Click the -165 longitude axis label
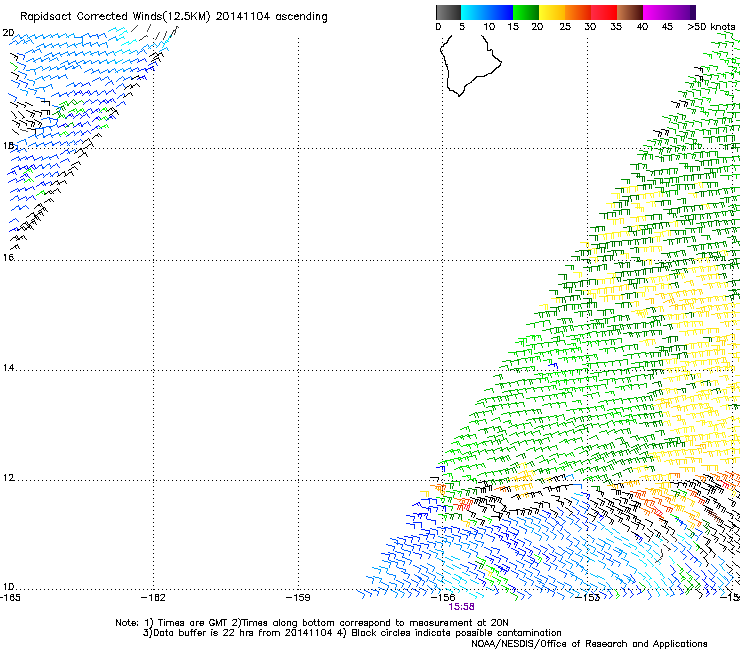Viewport: 740px width, 650px height. (10, 598)
